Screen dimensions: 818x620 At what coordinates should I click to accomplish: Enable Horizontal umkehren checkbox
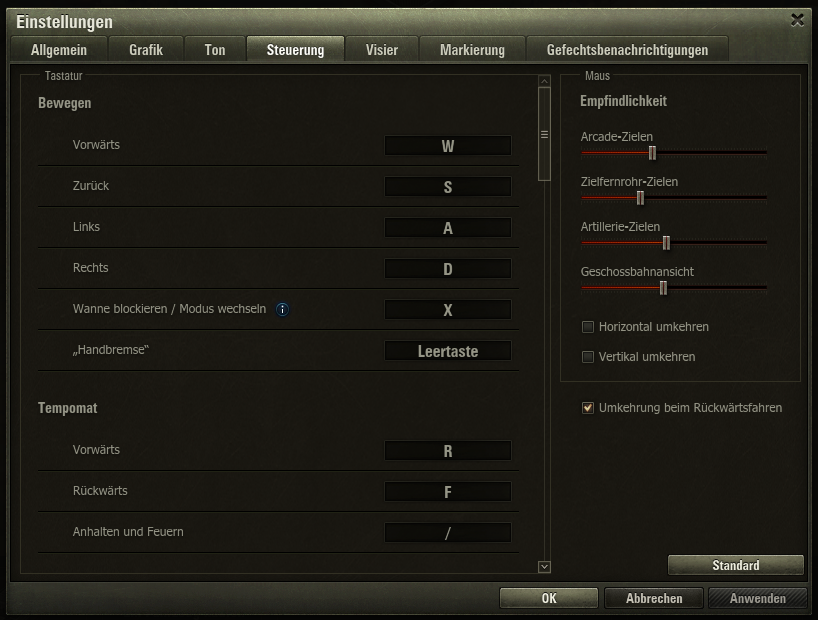pos(588,327)
